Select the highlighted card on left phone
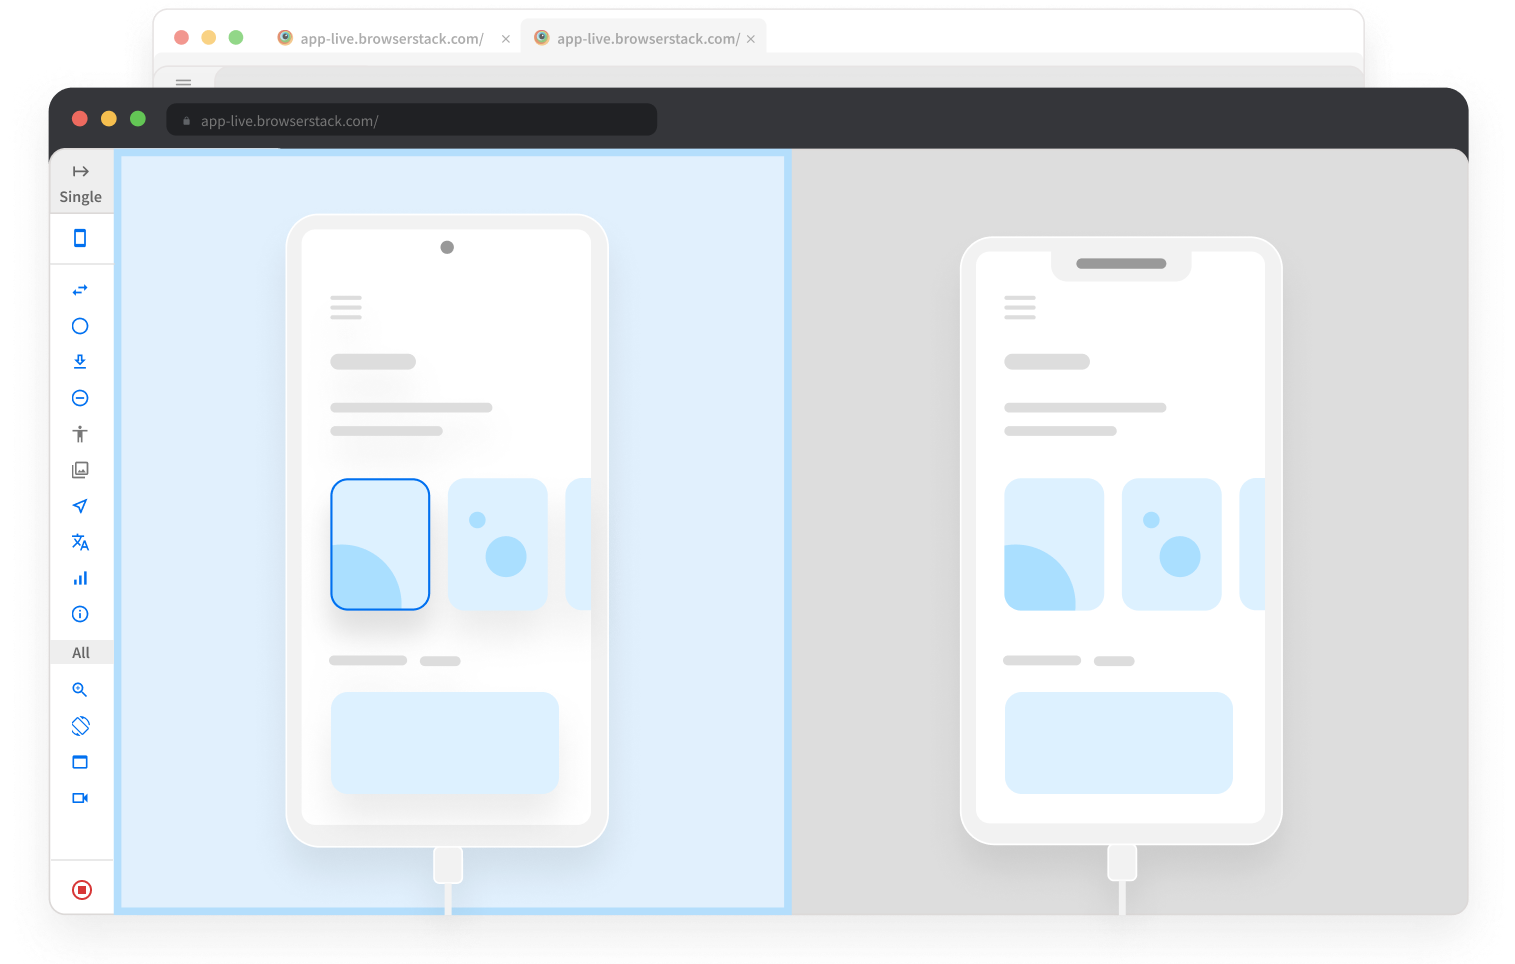The width and height of the screenshot is (1515, 964). [380, 544]
